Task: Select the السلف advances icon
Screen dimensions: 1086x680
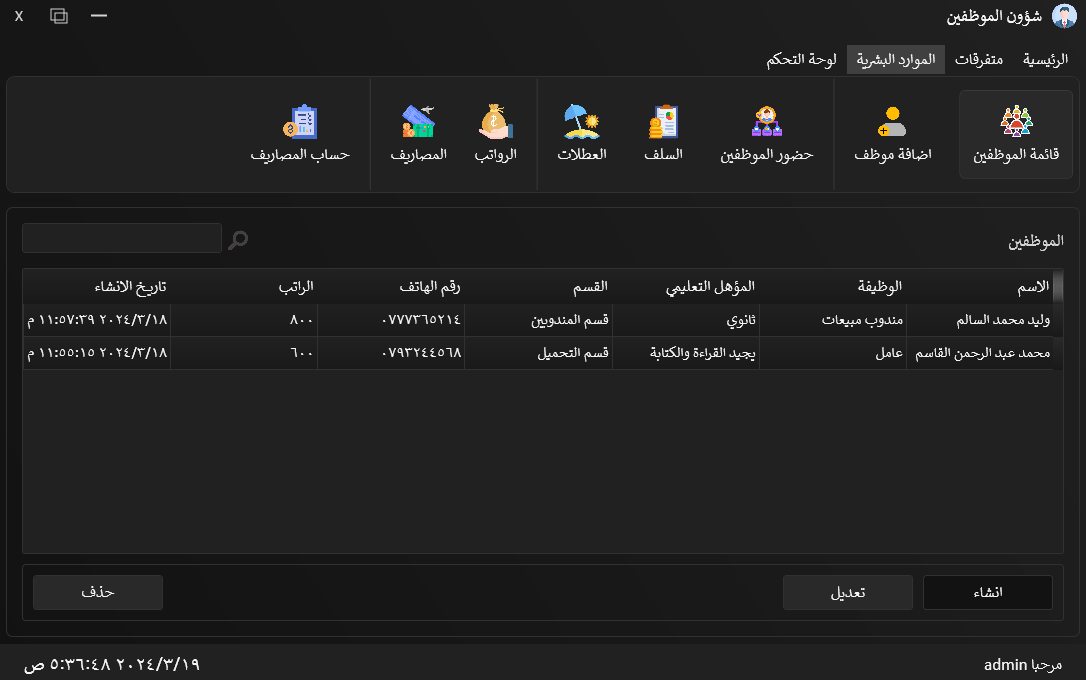Action: [664, 134]
